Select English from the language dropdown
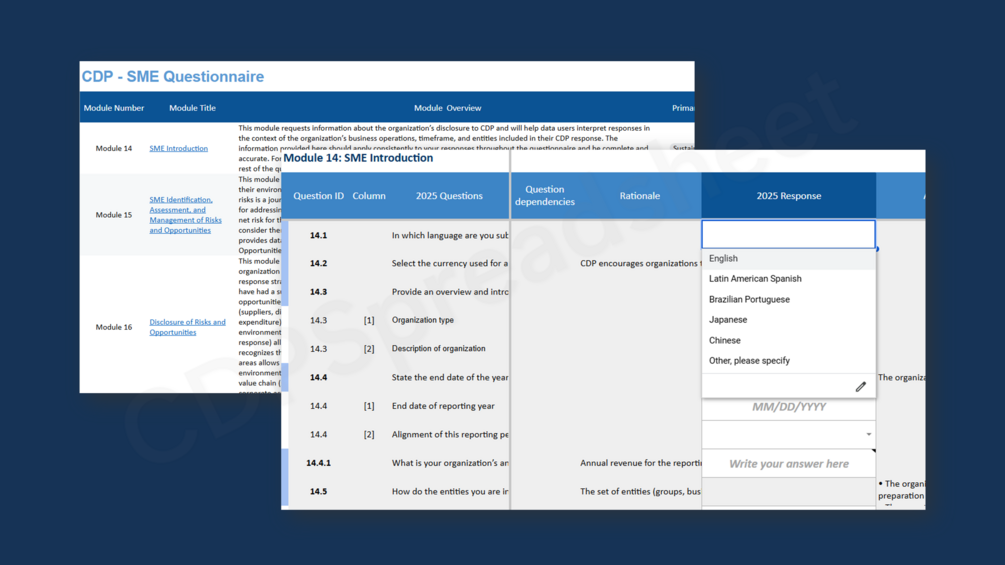 (788, 259)
